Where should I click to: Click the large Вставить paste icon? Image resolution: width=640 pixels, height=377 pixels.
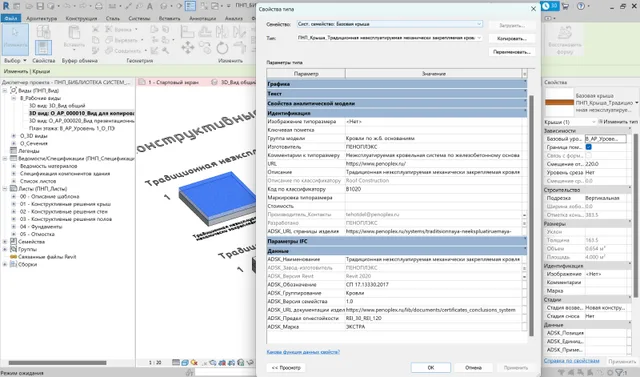(74, 33)
